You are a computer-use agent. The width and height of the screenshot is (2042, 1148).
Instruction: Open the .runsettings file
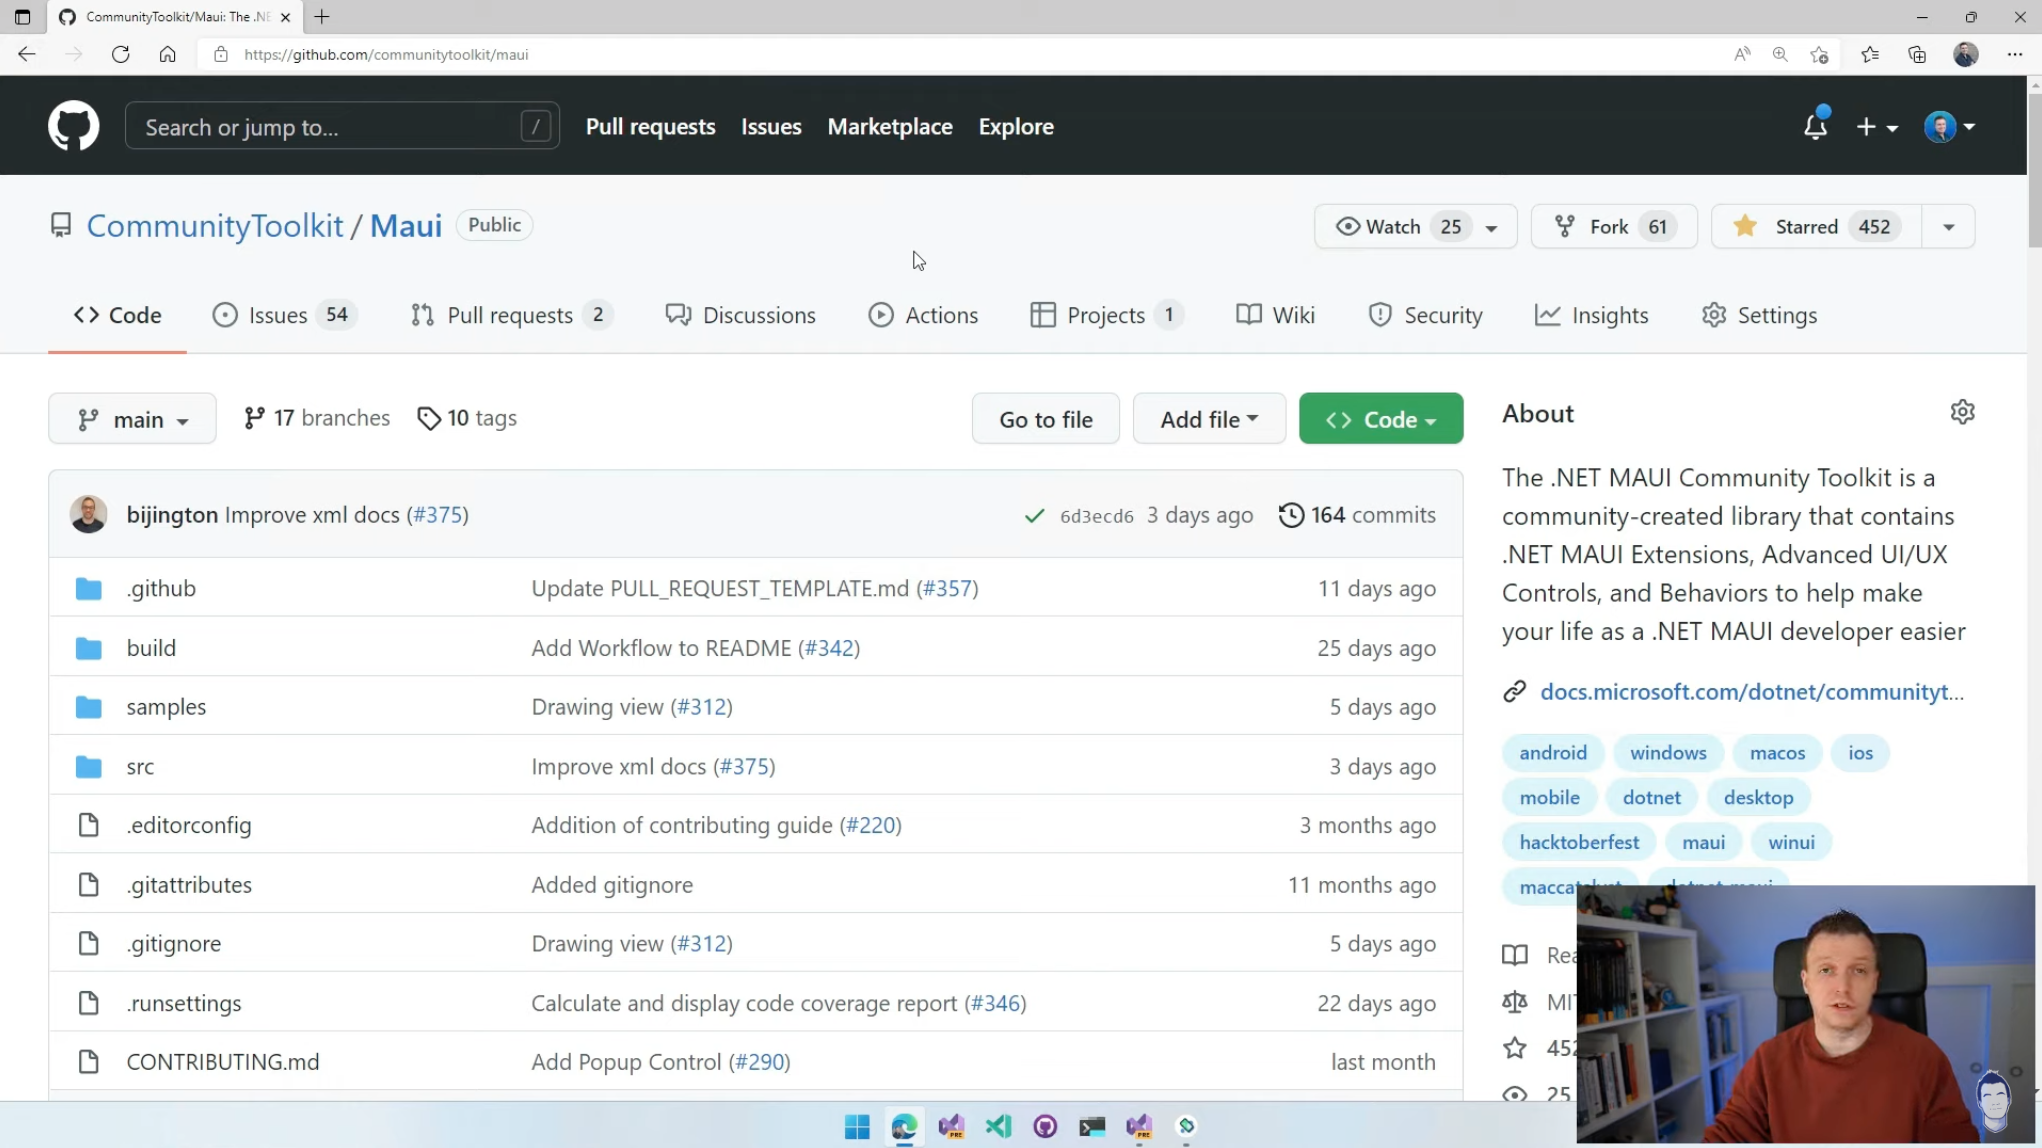pos(184,1003)
